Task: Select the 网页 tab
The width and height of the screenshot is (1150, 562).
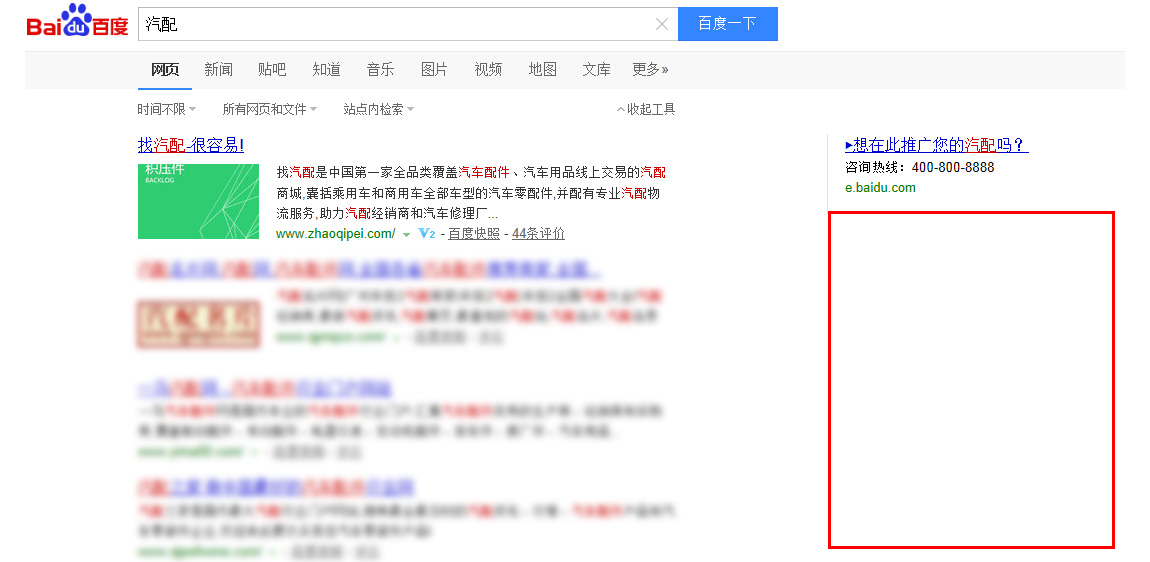Action: (x=165, y=70)
